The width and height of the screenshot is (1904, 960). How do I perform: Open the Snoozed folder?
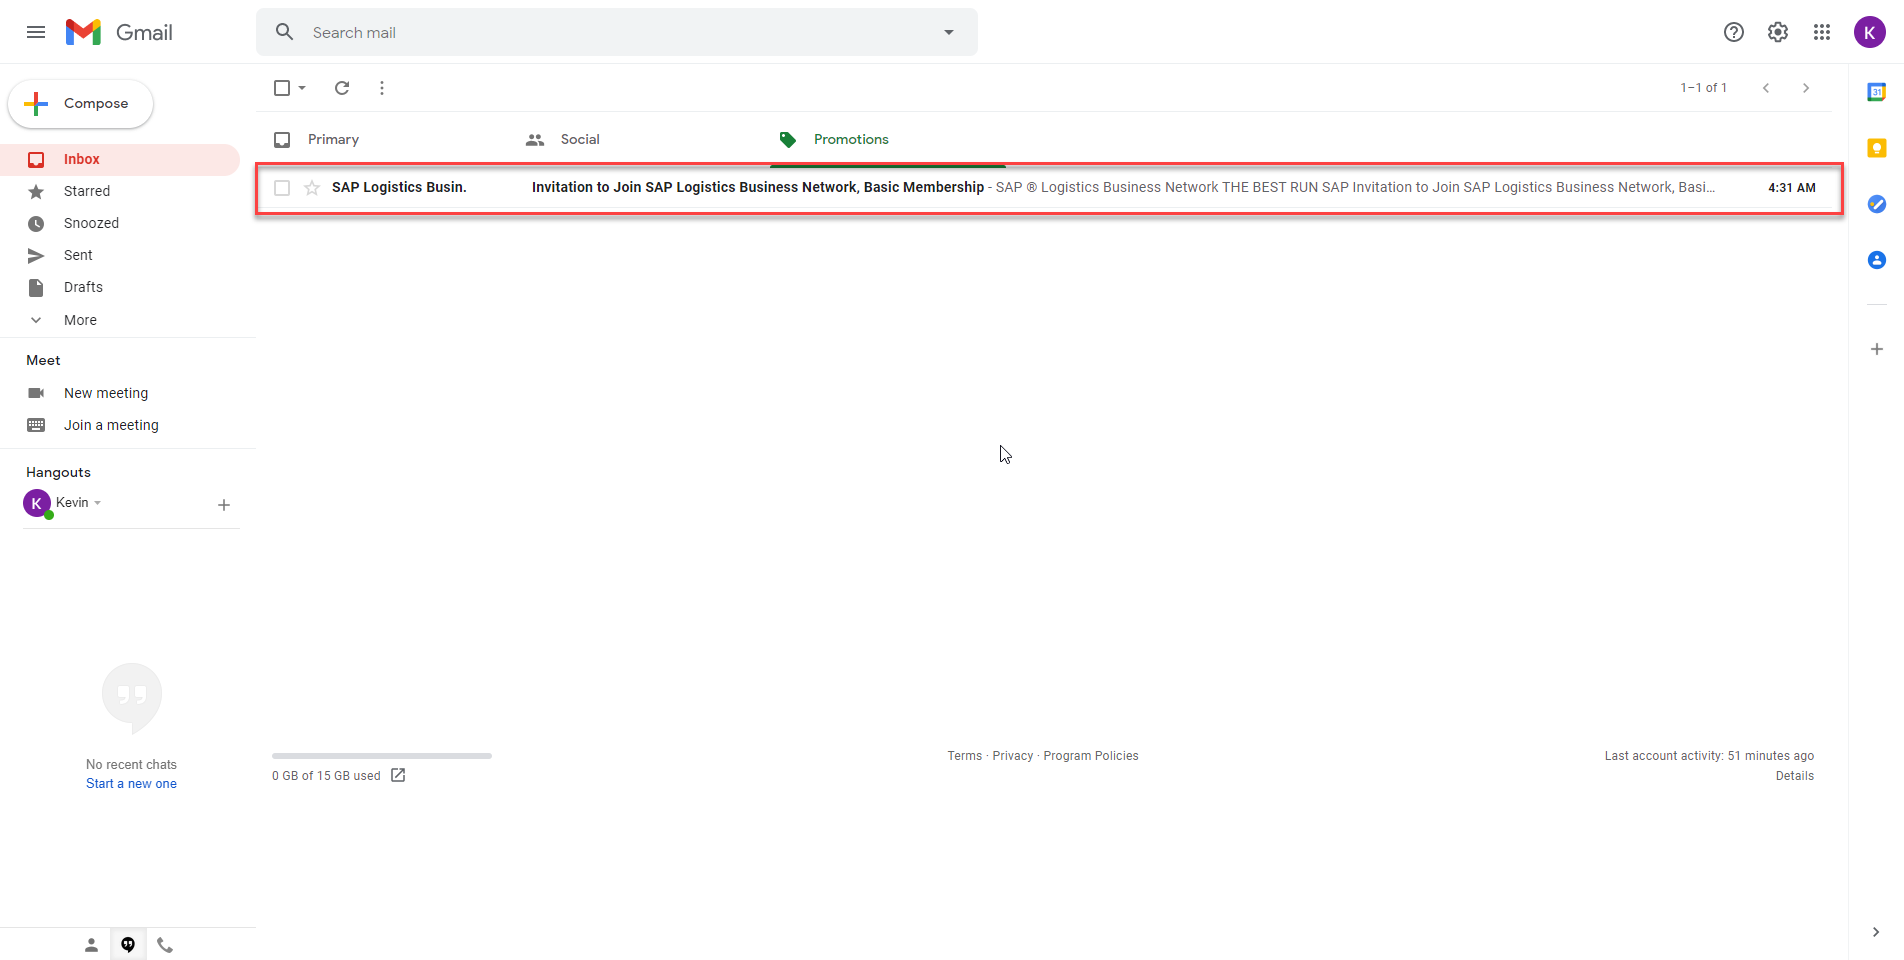point(91,223)
